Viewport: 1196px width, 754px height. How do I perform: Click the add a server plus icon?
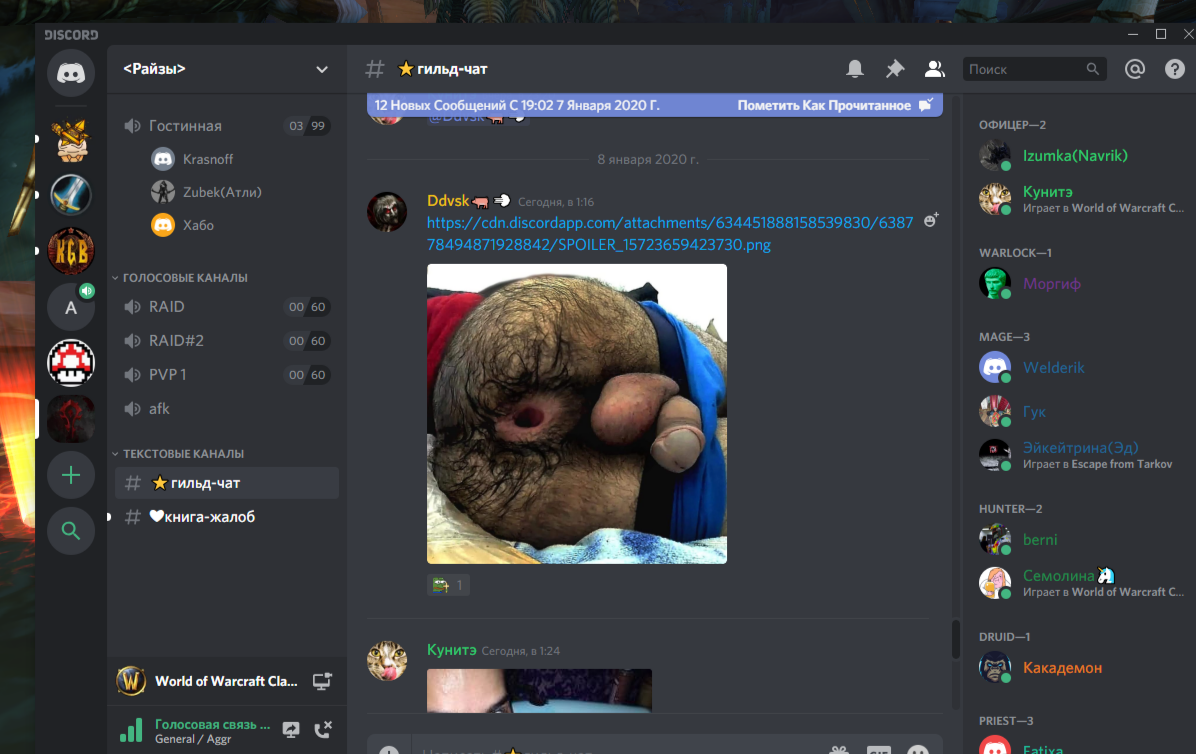click(x=70, y=475)
